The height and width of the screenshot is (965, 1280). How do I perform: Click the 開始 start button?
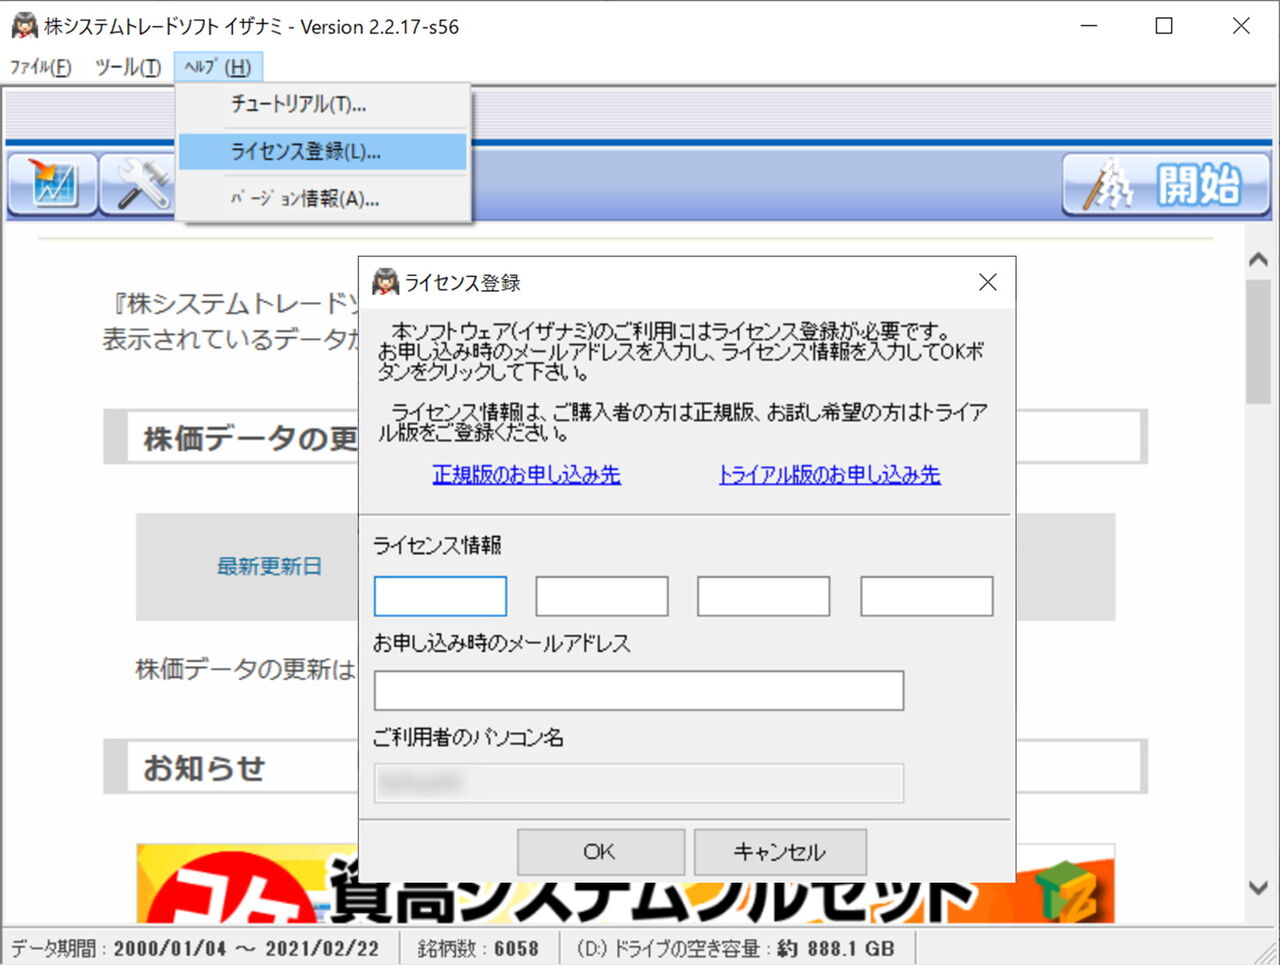pyautogui.click(x=1166, y=184)
